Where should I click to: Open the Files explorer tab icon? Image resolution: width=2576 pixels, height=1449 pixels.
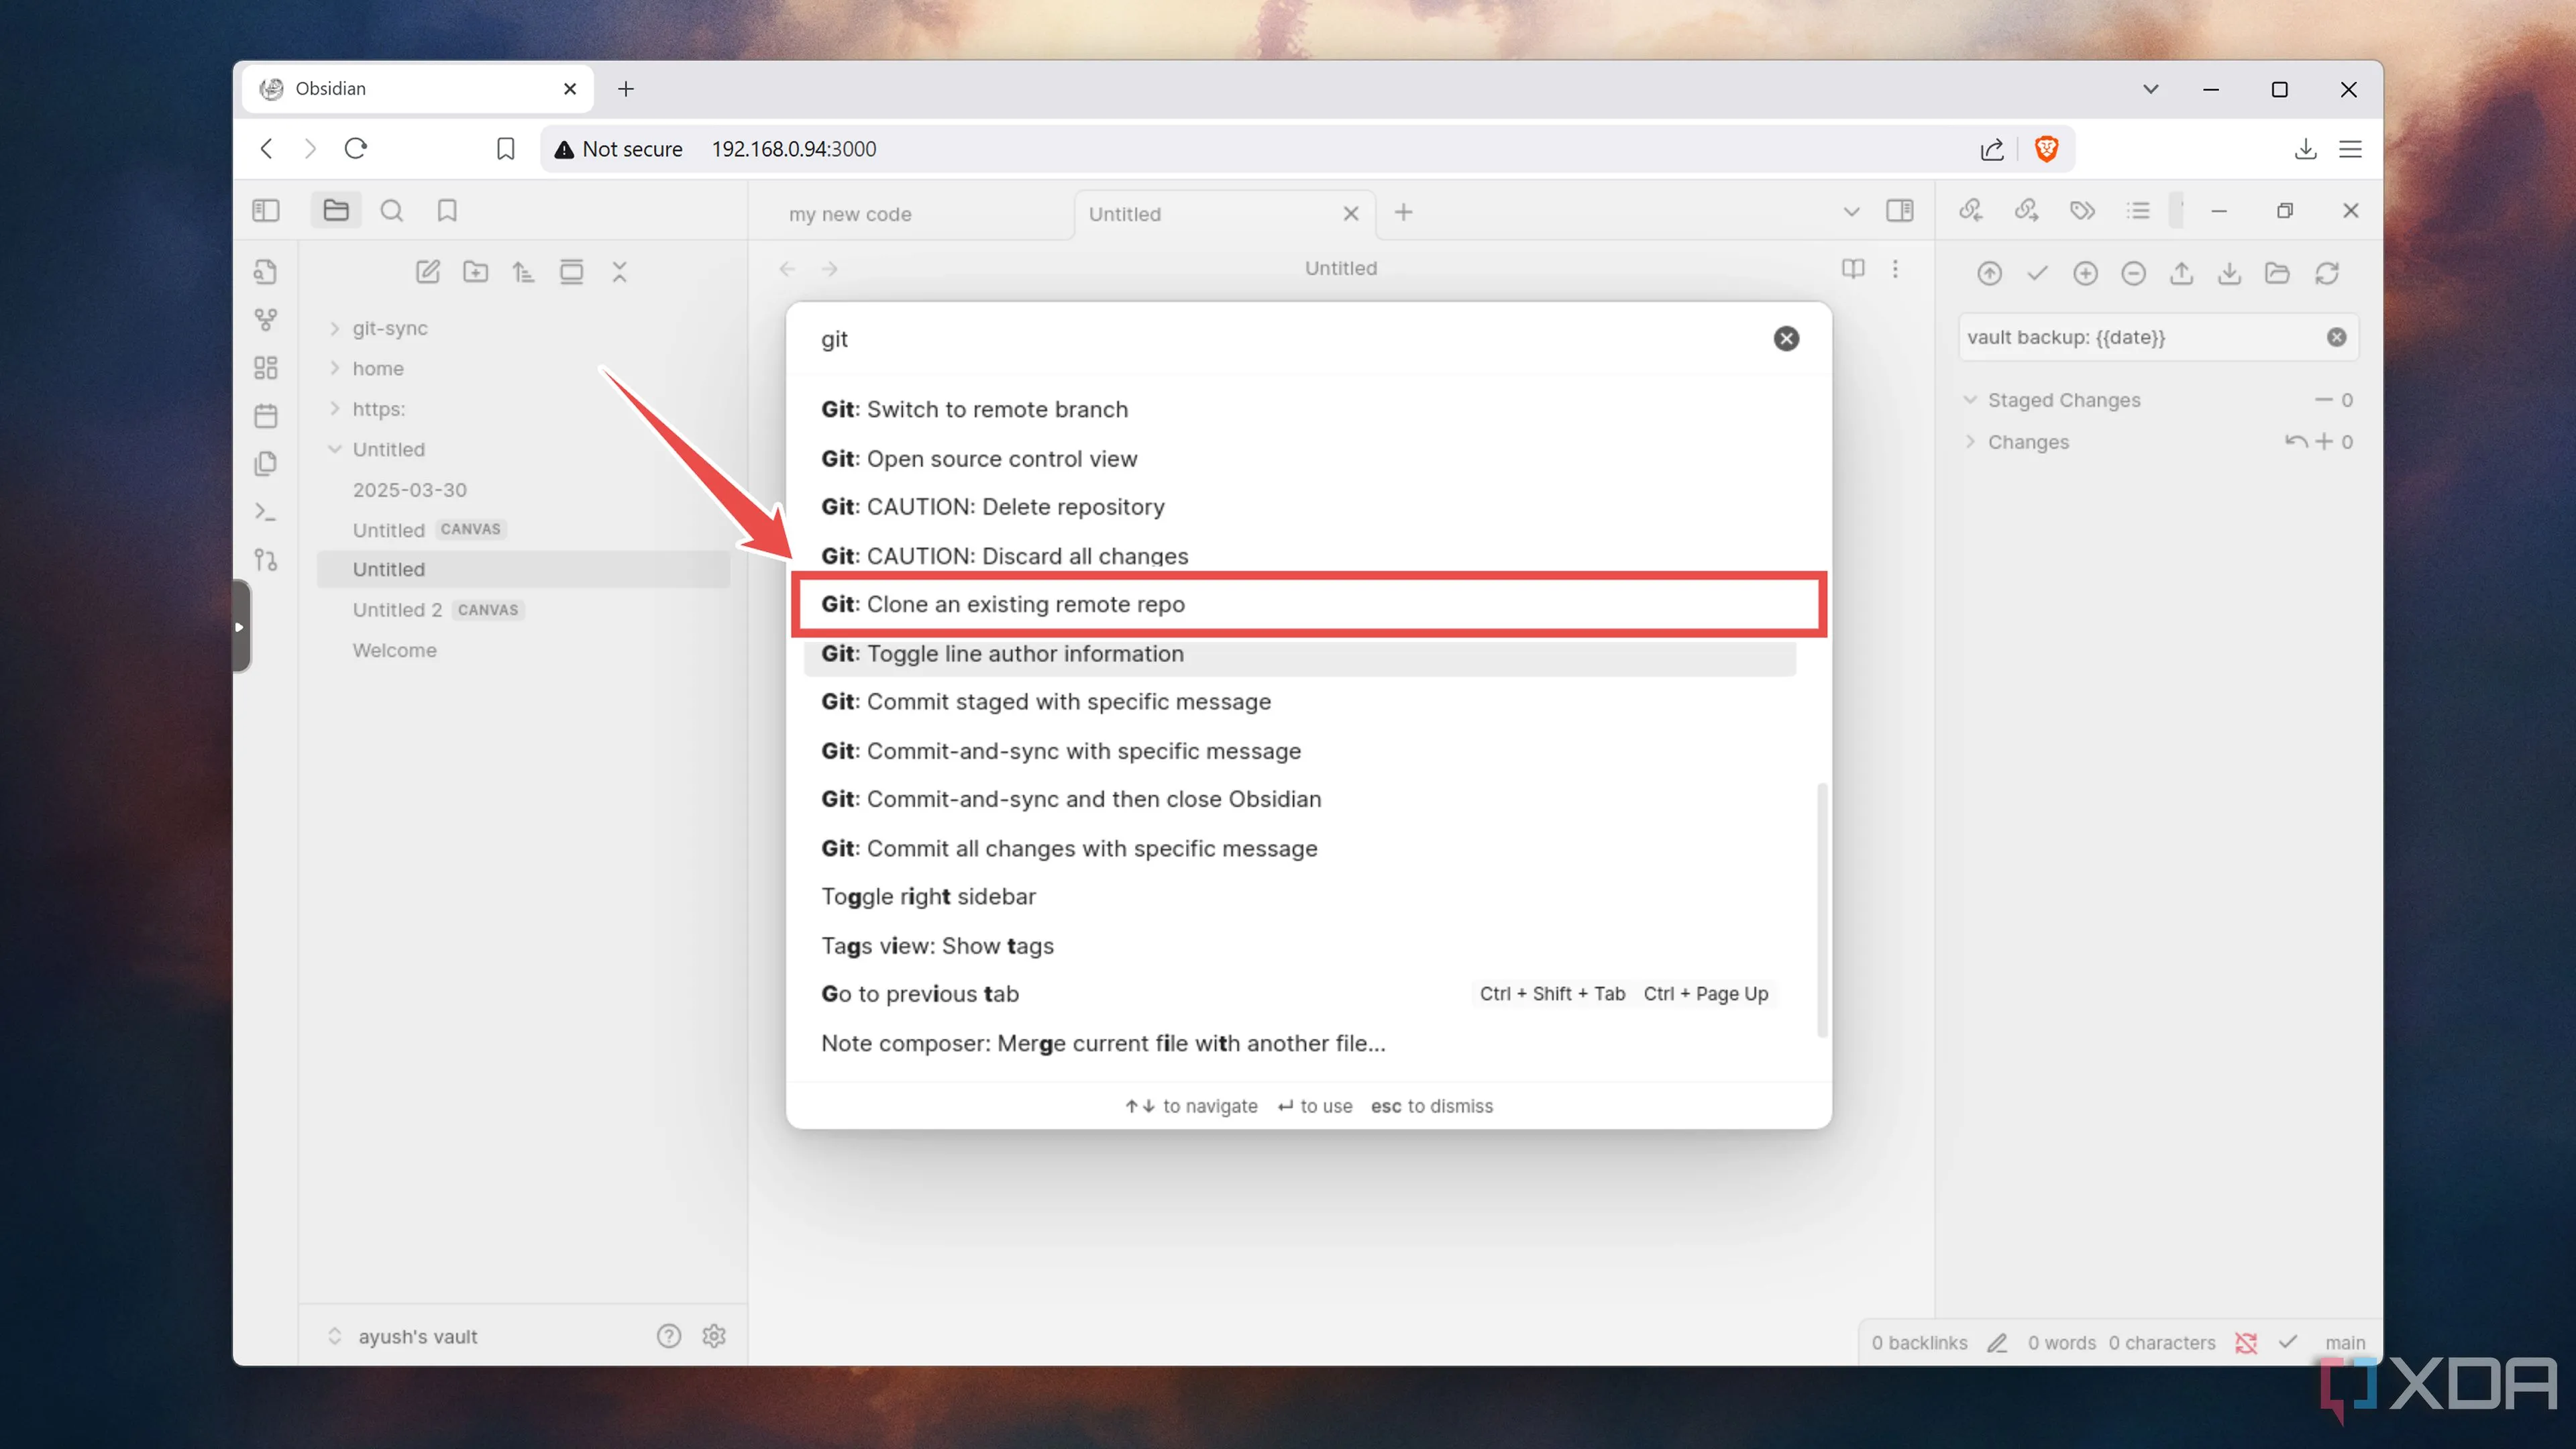[336, 210]
